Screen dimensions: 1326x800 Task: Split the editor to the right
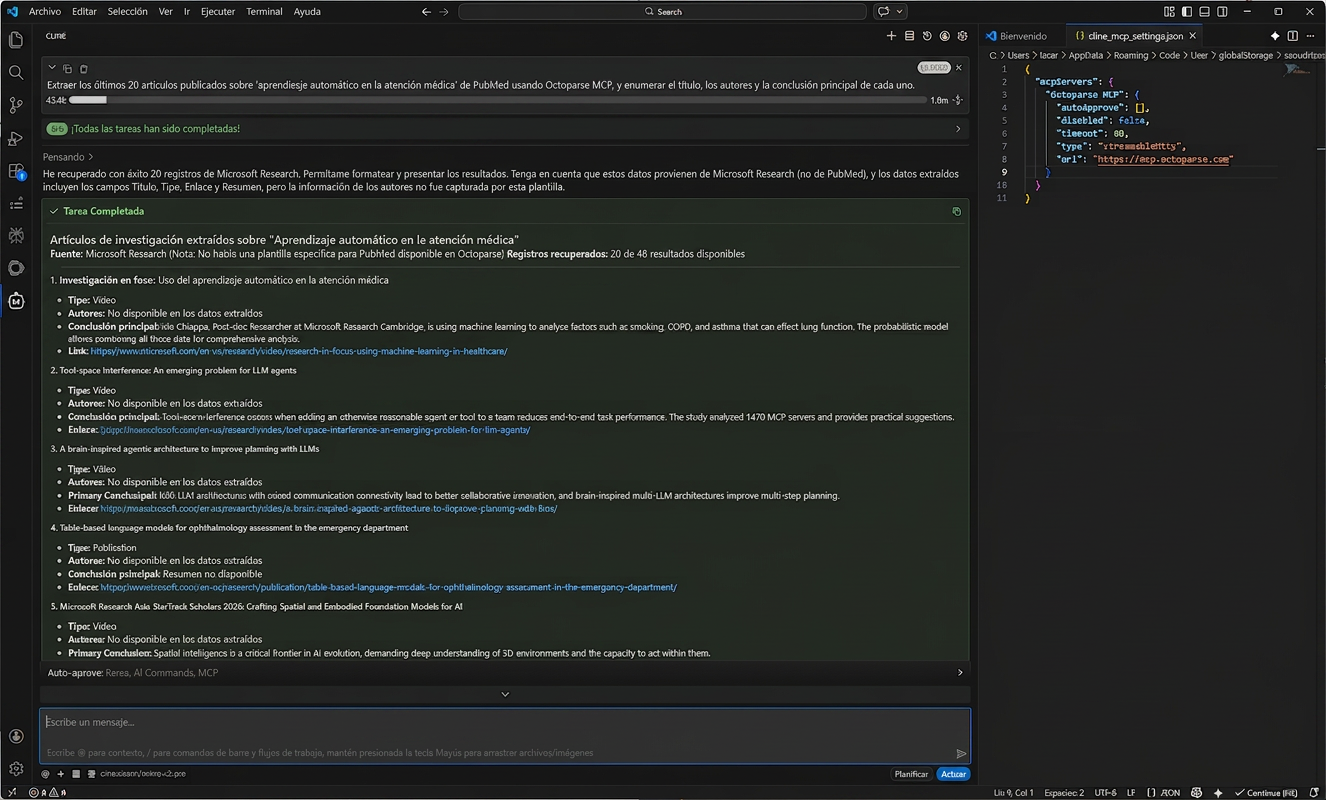[x=1293, y=36]
